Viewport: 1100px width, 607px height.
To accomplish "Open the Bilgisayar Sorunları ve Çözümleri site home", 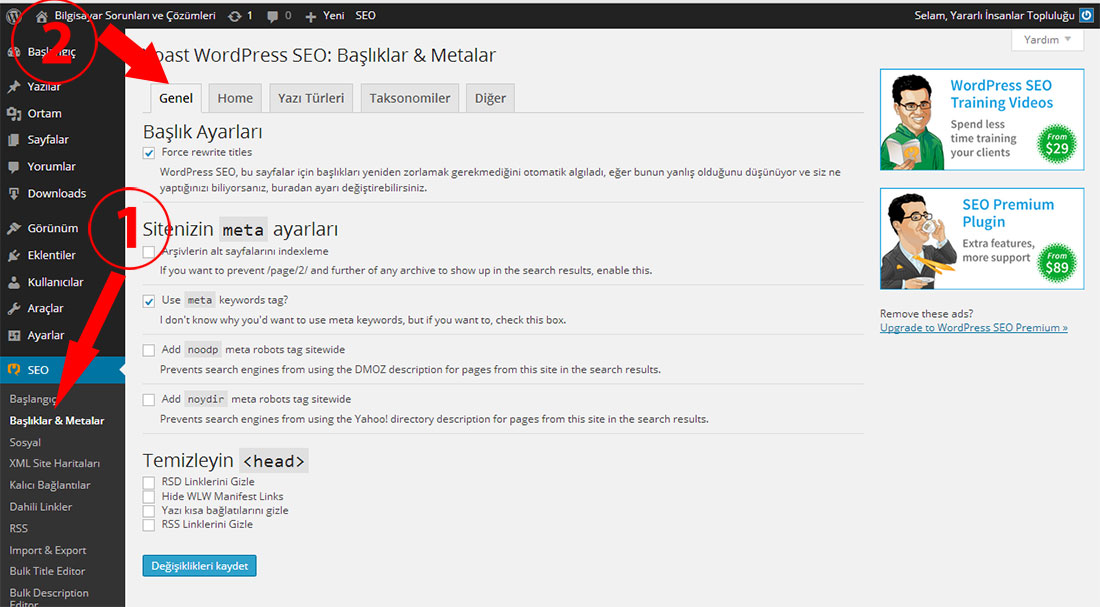I will pyautogui.click(x=126, y=15).
